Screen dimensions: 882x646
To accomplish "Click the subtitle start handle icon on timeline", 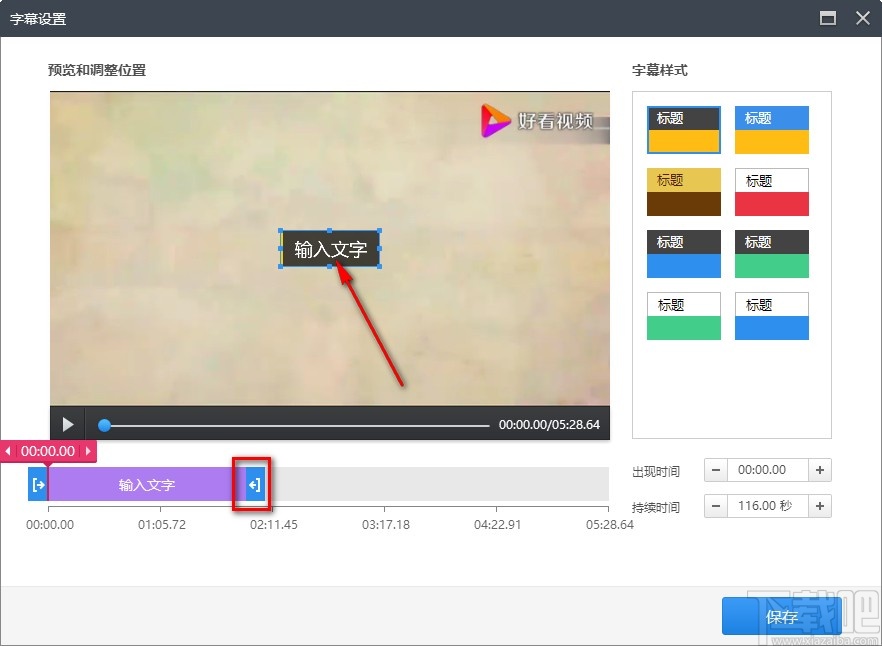I will coord(38,484).
